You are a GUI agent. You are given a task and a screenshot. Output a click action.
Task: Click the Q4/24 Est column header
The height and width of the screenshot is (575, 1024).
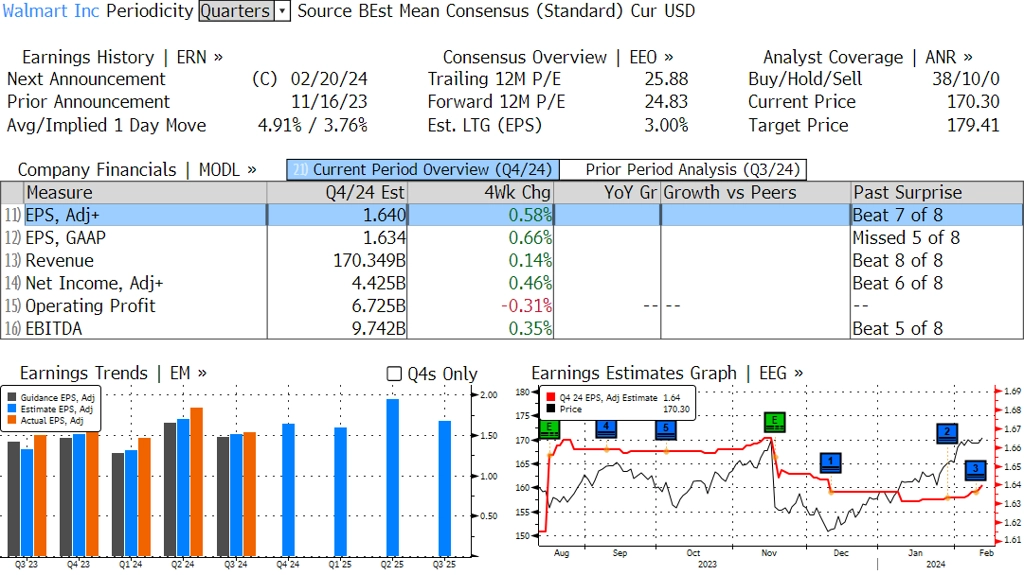[x=337, y=193]
